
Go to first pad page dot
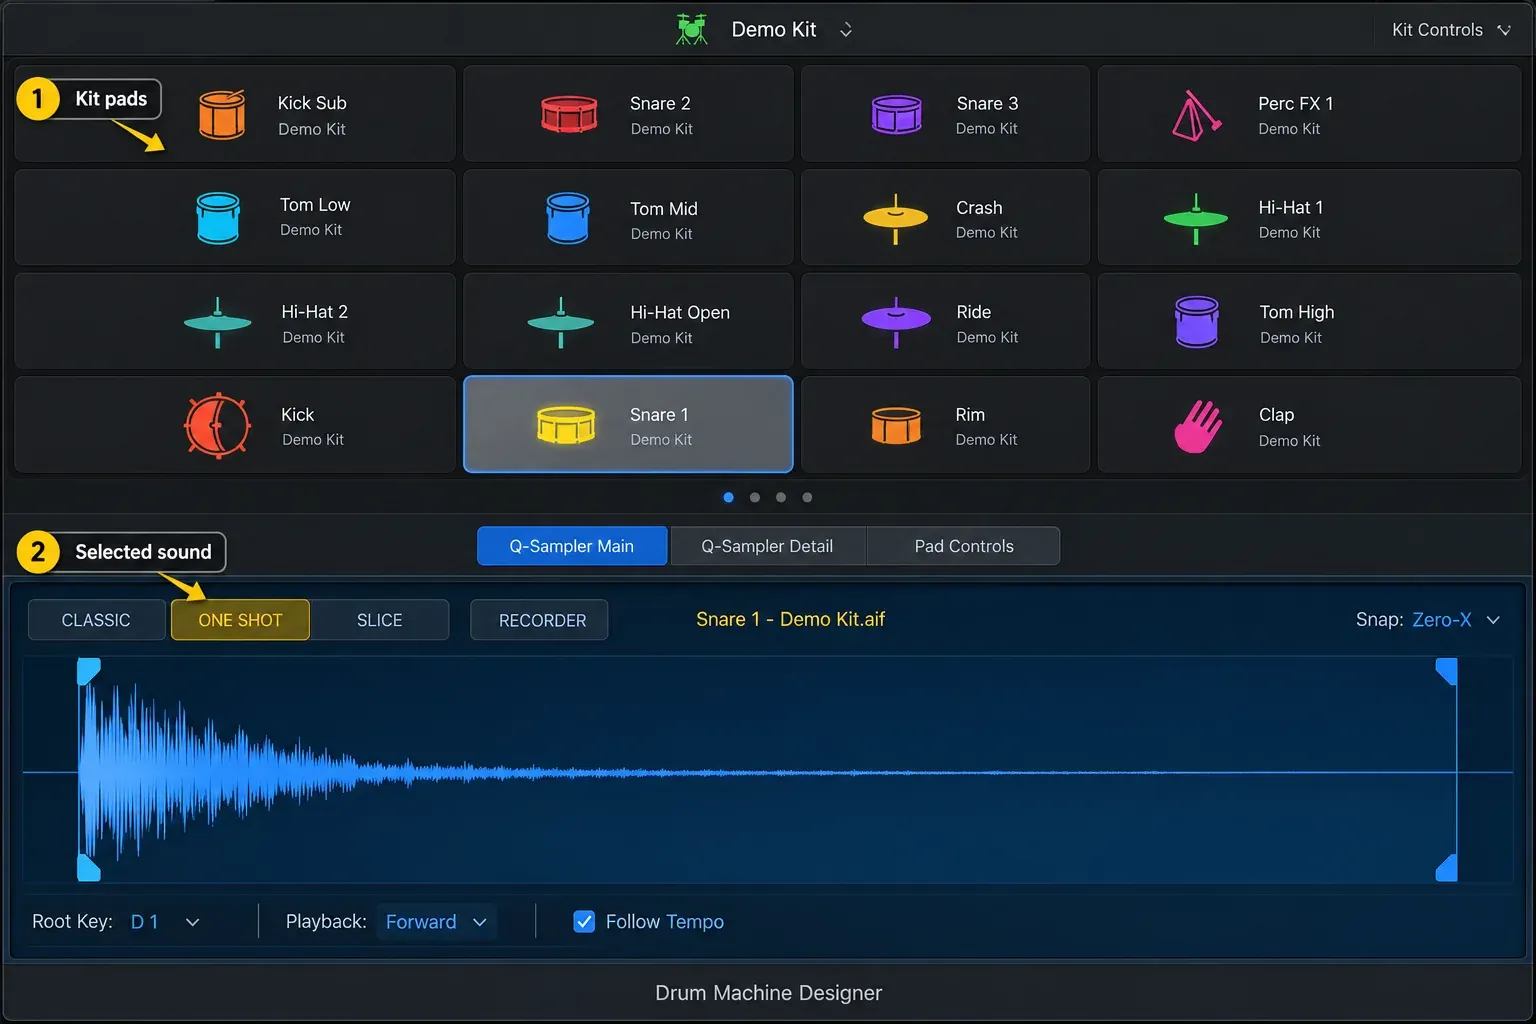728,497
